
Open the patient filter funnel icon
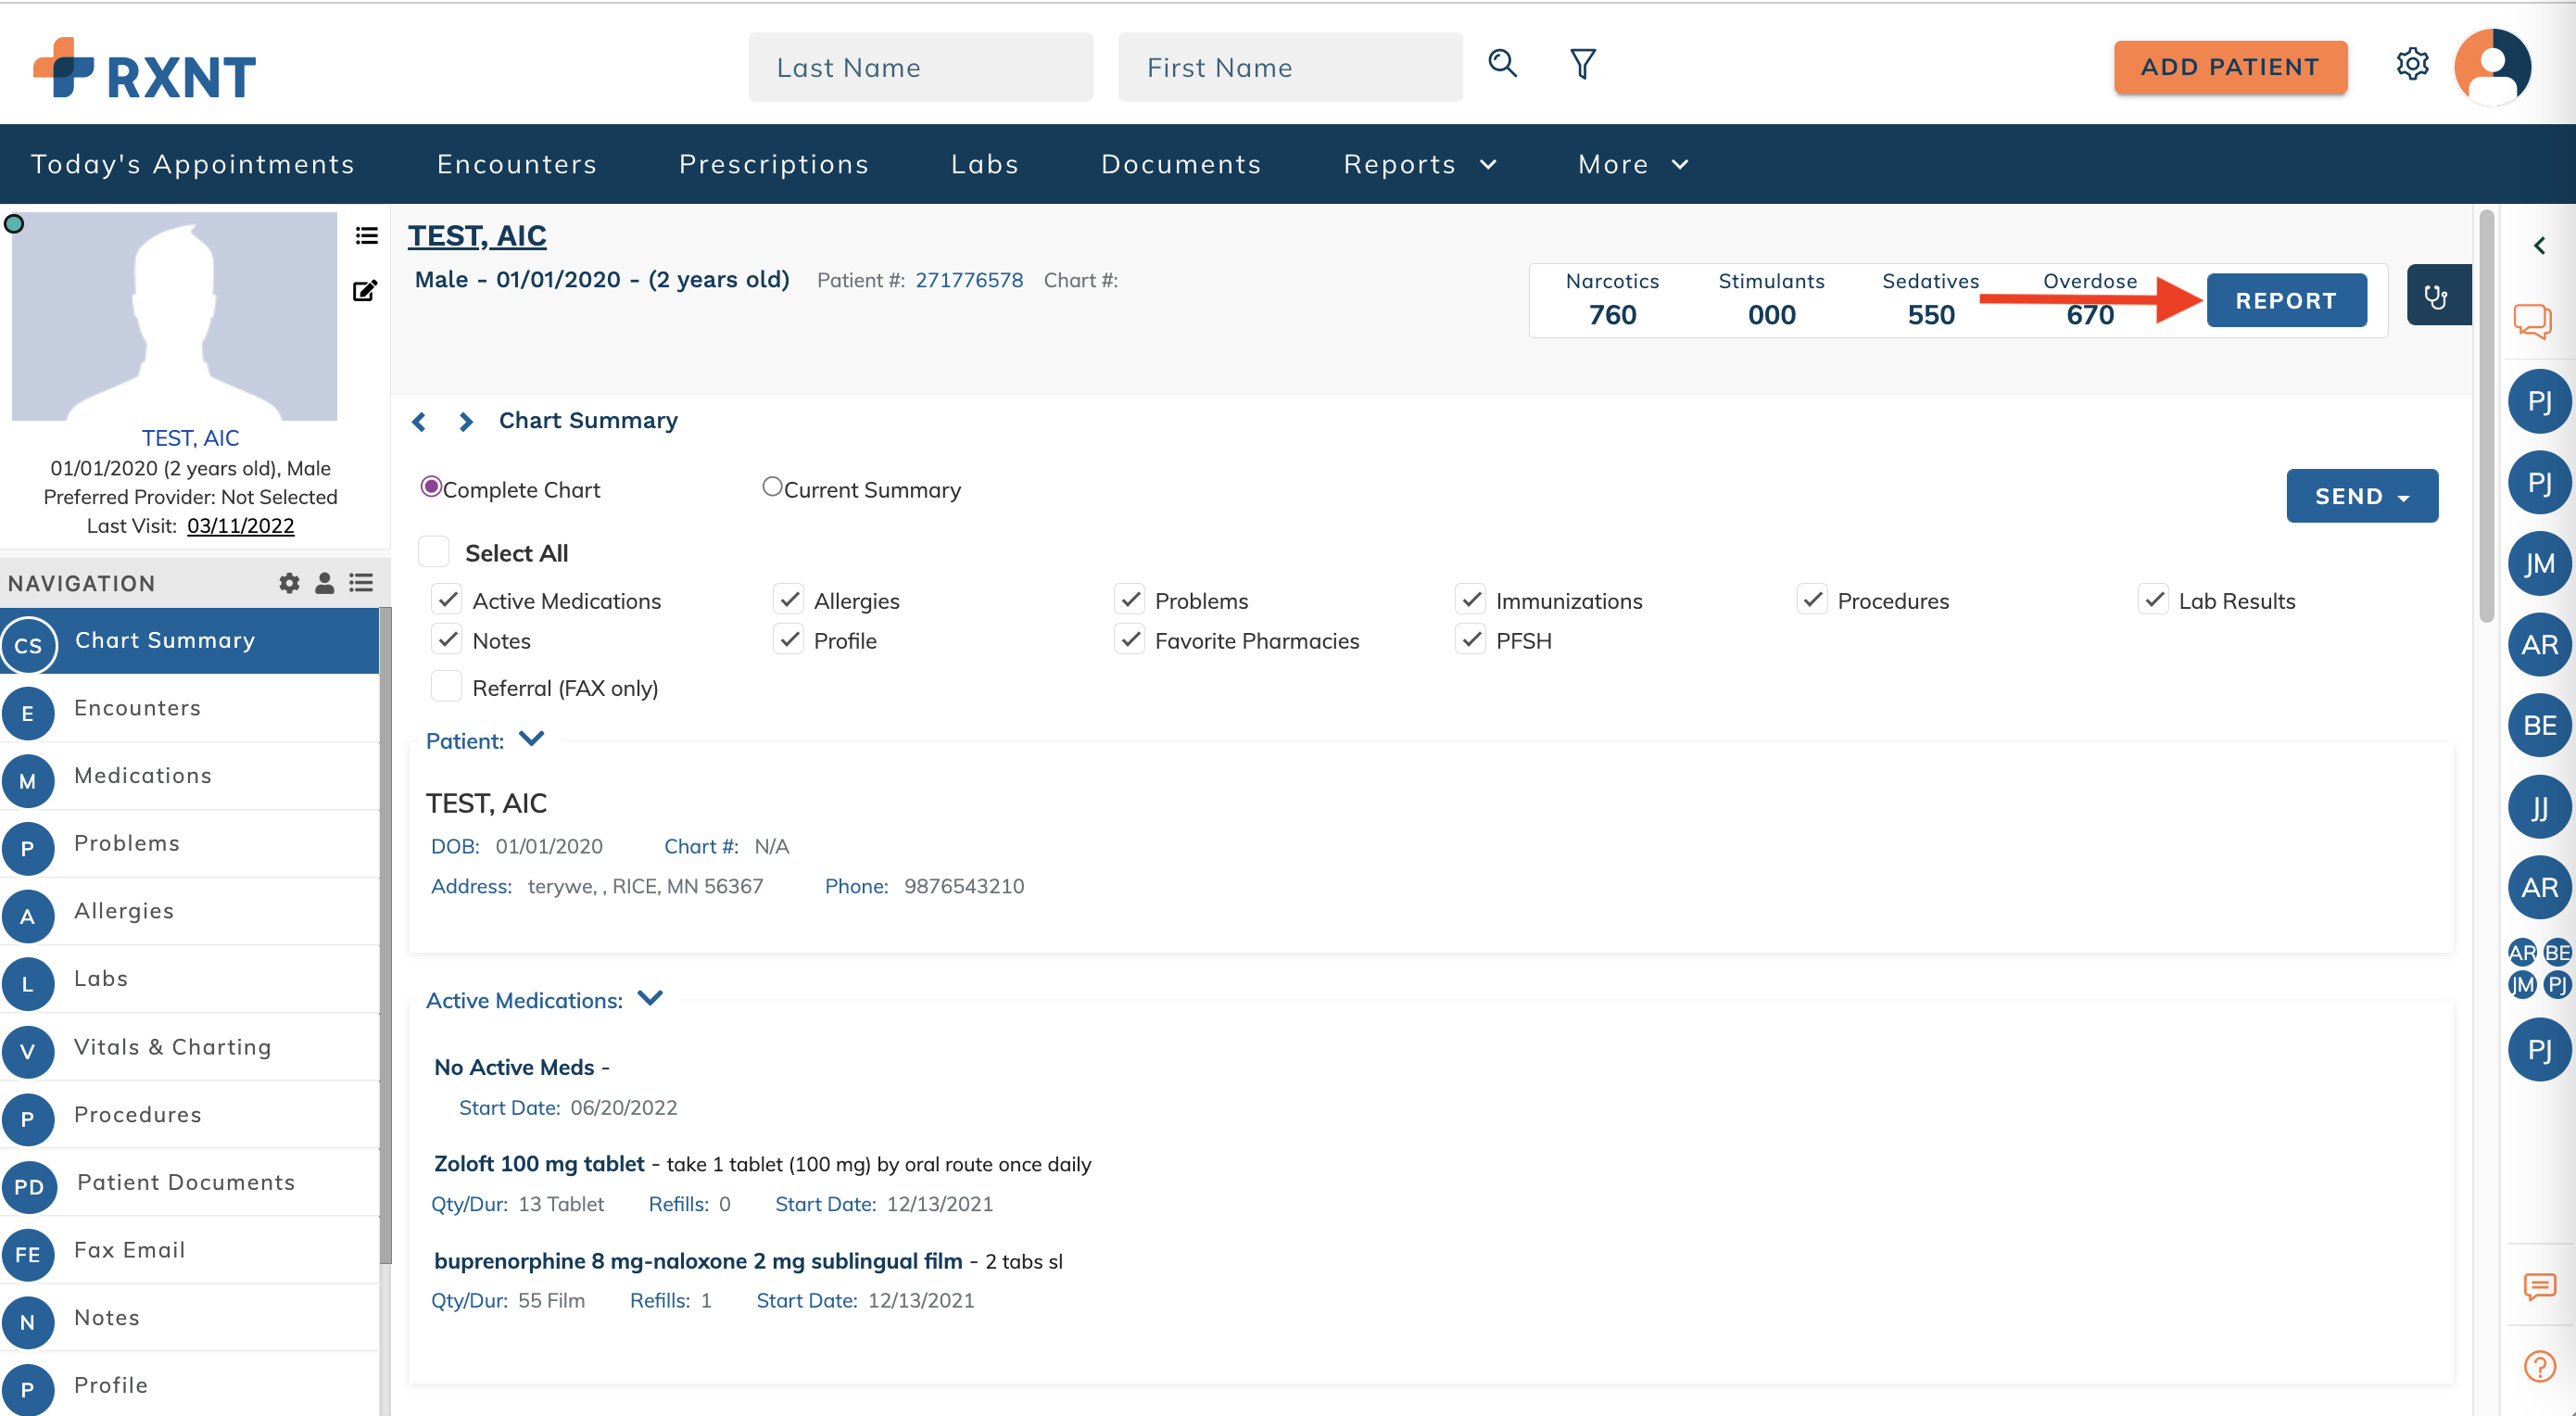1582,64
